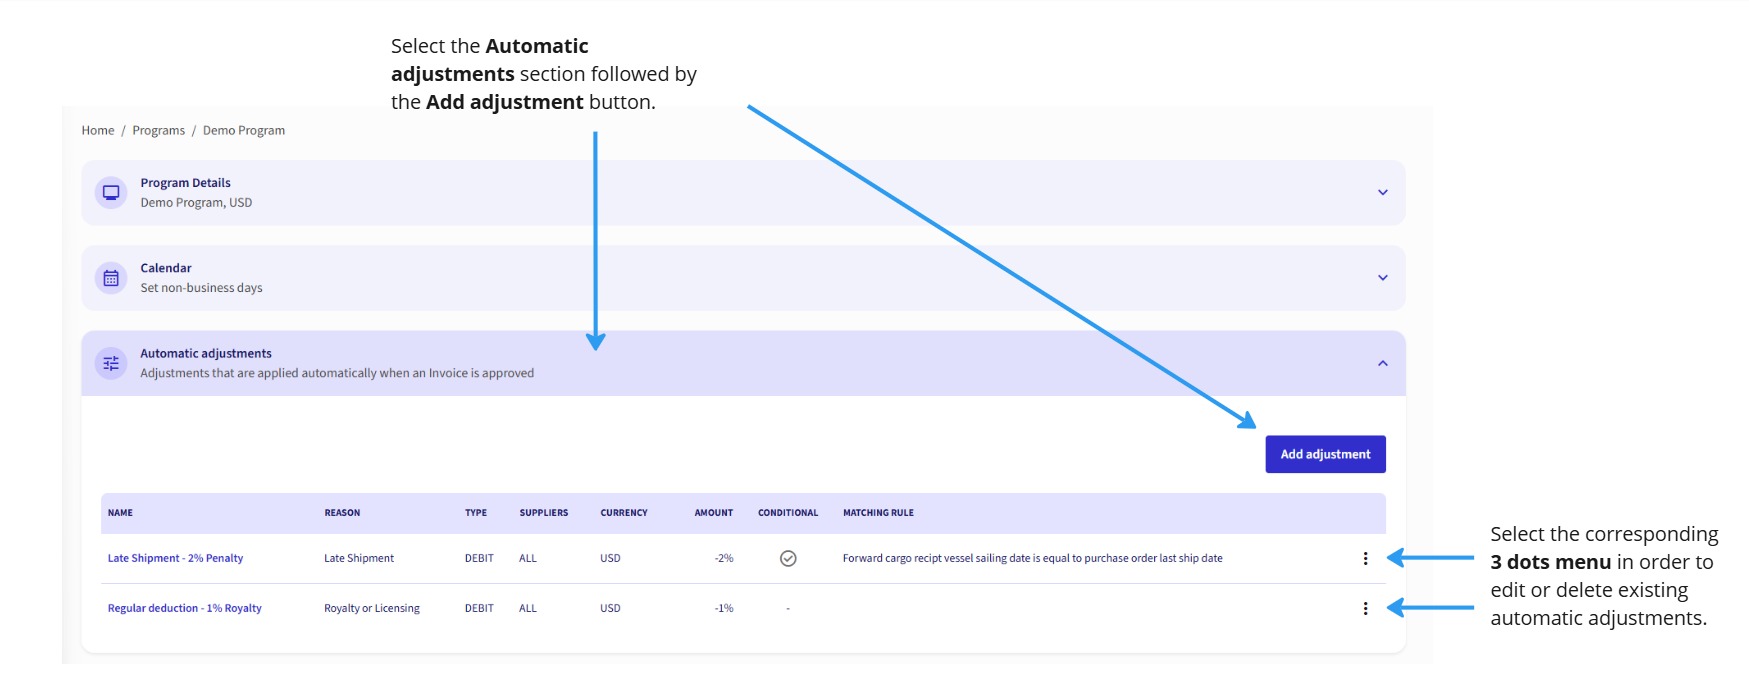The image size is (1749, 691).
Task: Click the NAME column header
Action: click(121, 512)
